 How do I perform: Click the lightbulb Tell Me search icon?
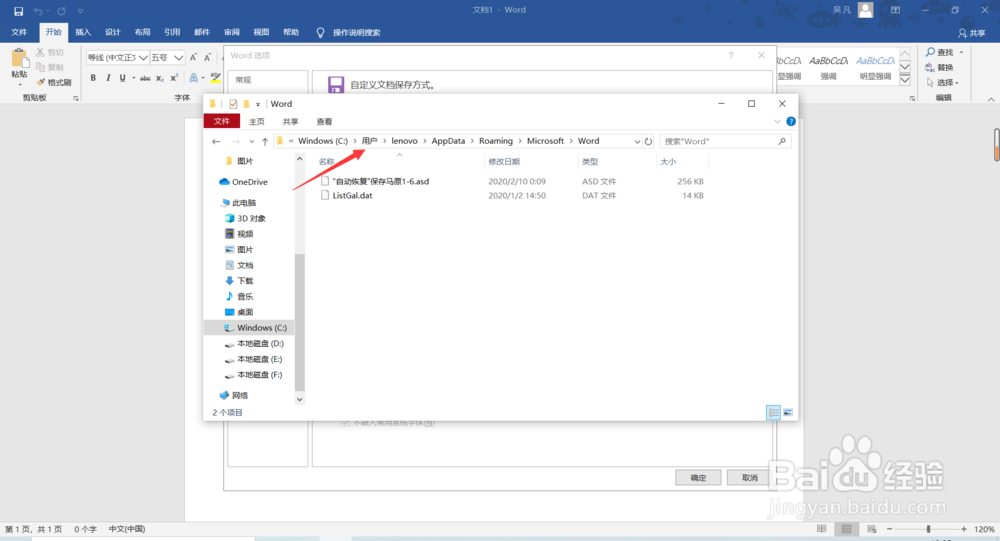click(x=320, y=33)
